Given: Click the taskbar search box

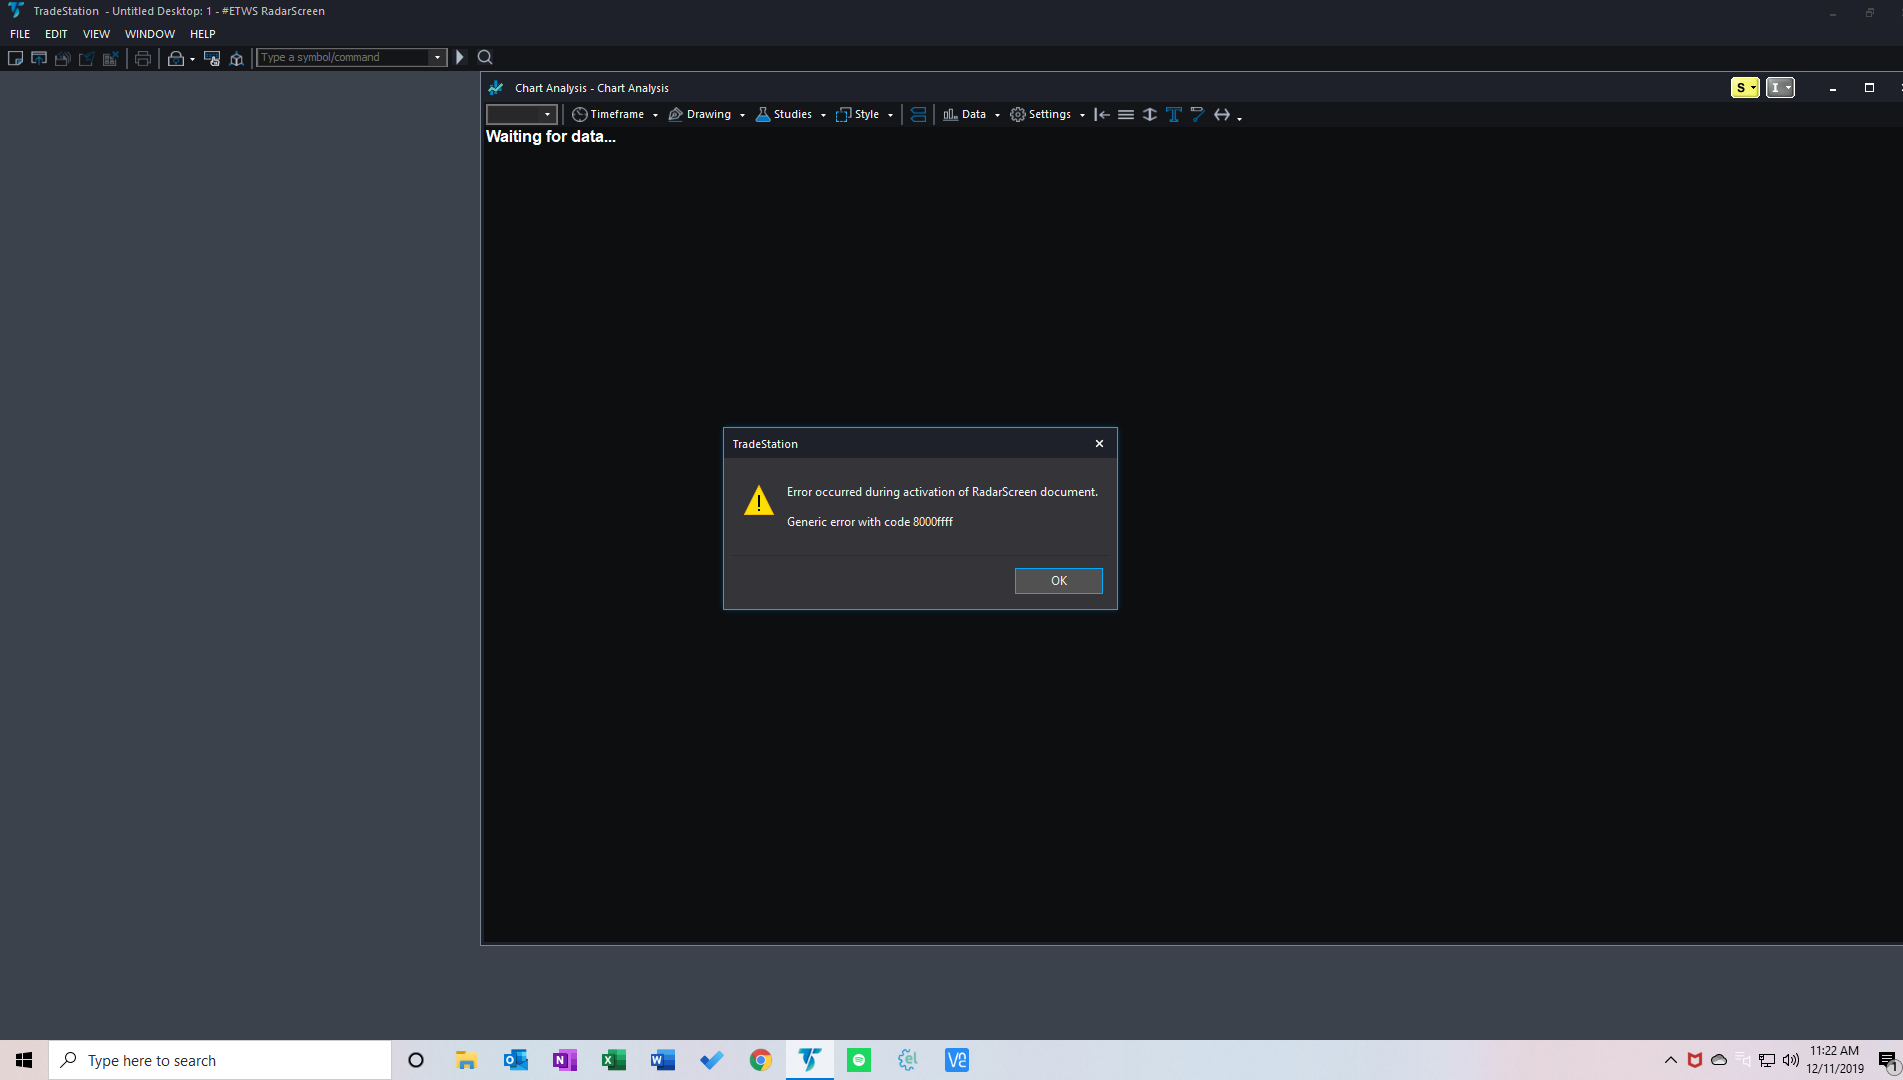Looking at the screenshot, I should [220, 1060].
